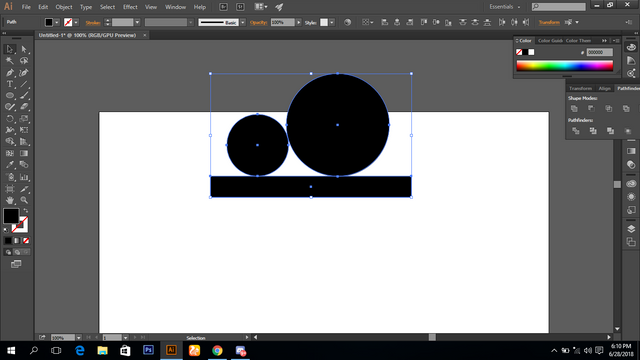
Task: Toggle Draw Normal mode
Action: click(x=8, y=252)
